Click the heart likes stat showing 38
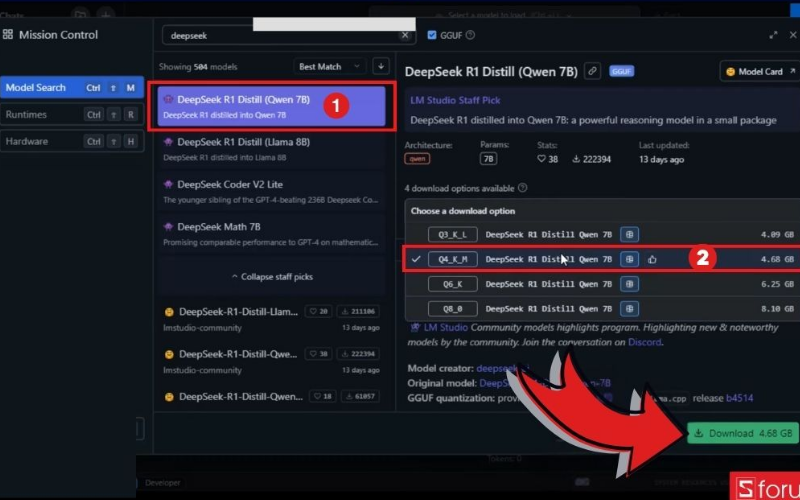 547,159
